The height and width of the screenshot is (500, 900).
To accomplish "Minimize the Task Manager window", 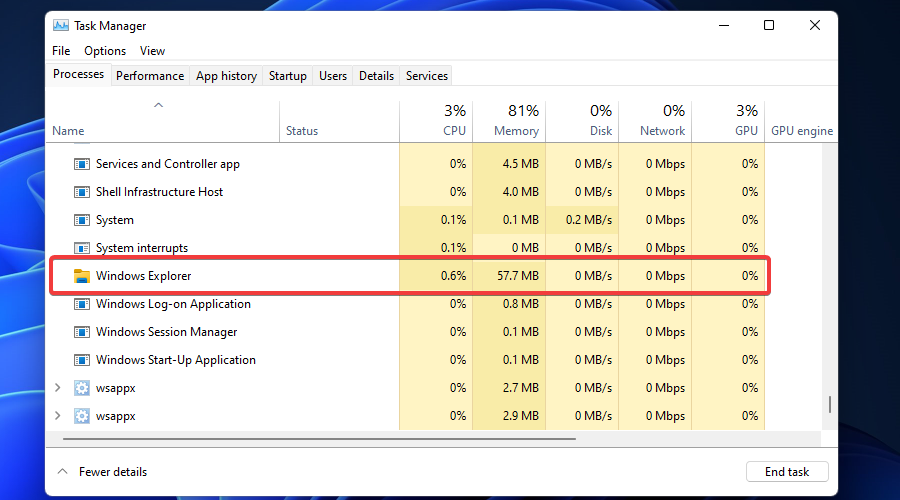I will coord(724,25).
